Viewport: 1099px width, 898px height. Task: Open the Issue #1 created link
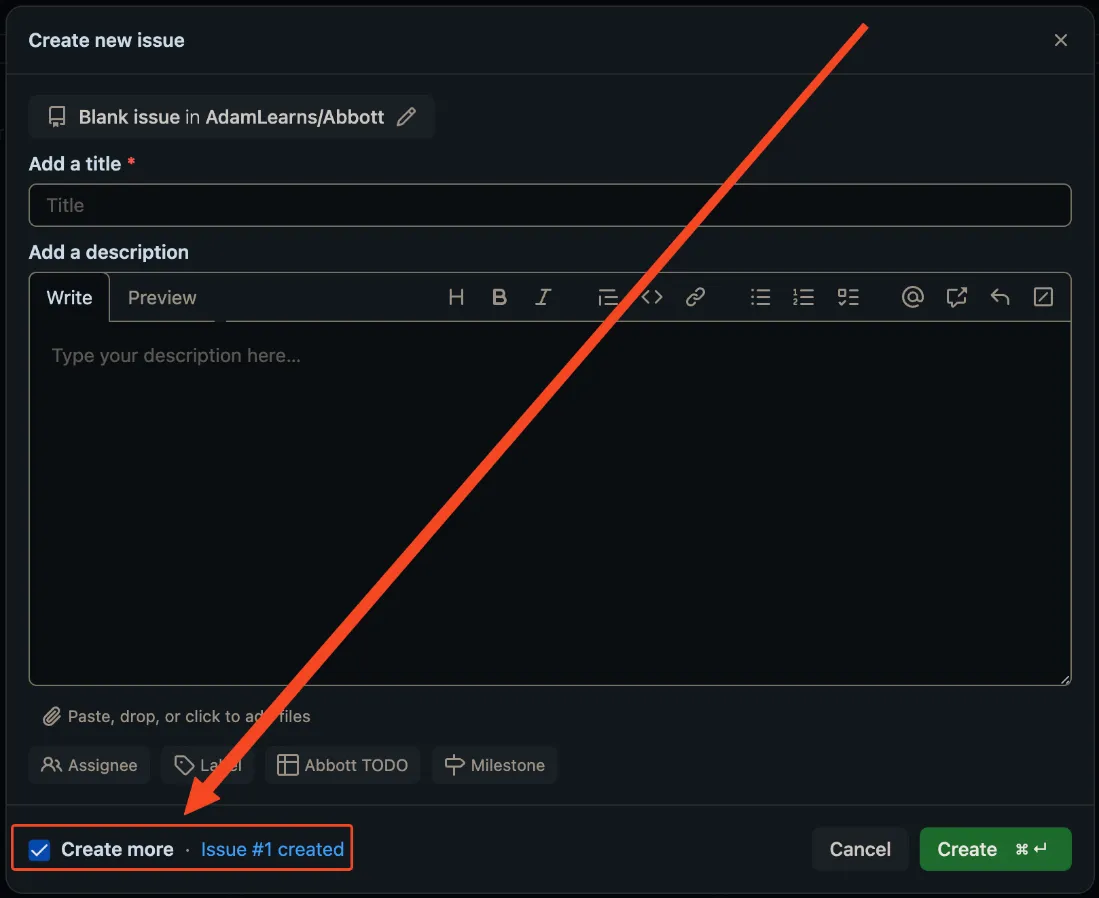point(273,850)
